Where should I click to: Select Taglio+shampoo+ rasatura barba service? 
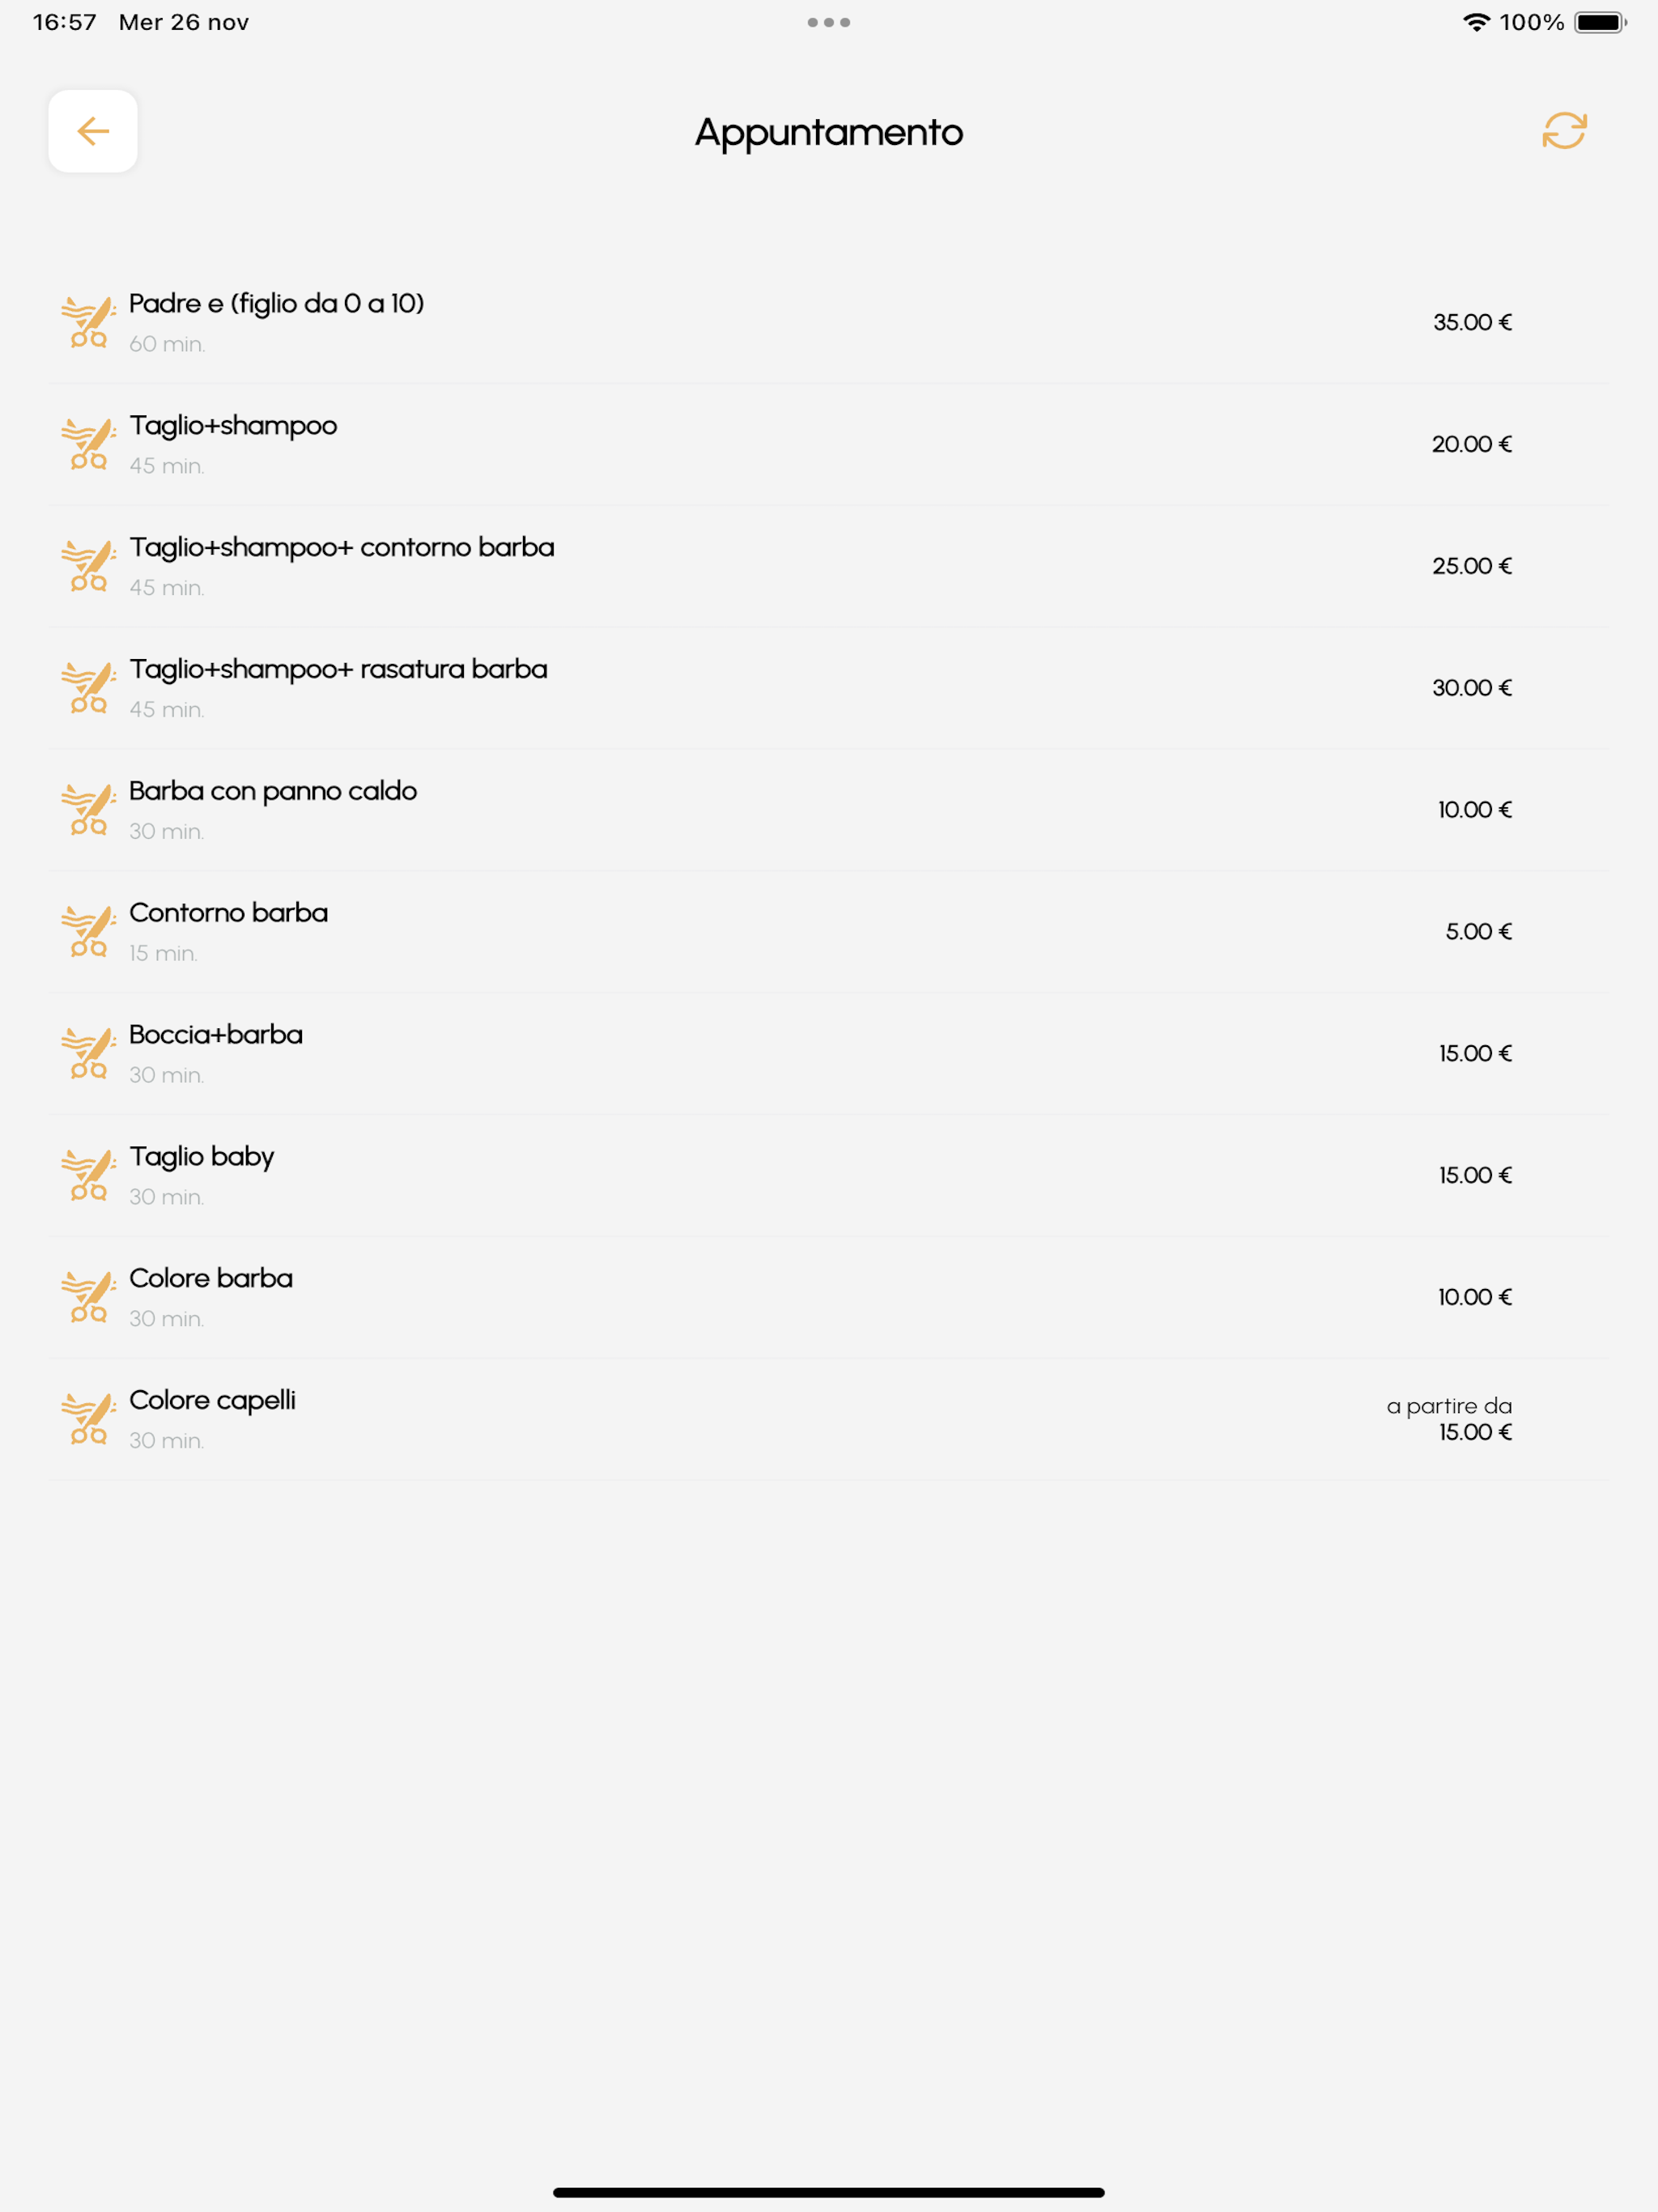828,688
